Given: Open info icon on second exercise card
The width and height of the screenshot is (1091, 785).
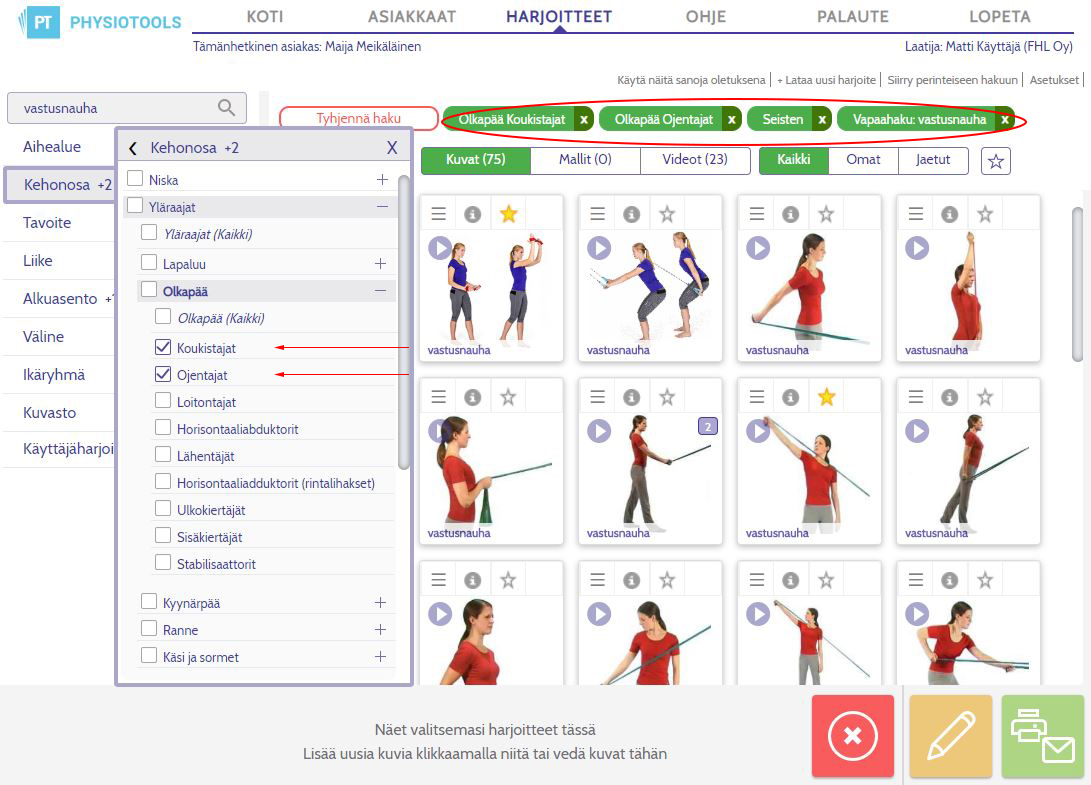Looking at the screenshot, I should click(632, 214).
